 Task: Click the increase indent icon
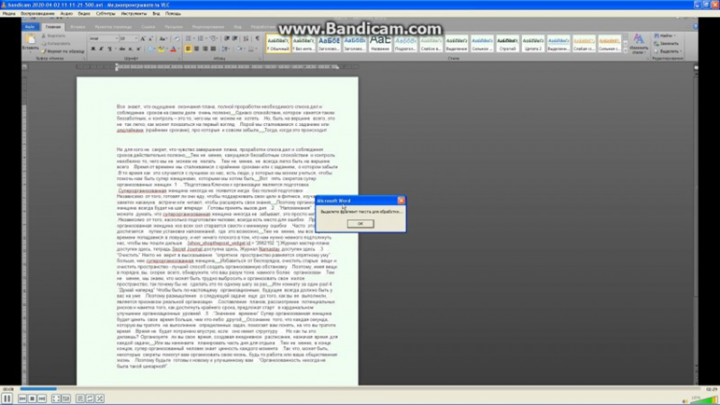pyautogui.click(x=235, y=39)
